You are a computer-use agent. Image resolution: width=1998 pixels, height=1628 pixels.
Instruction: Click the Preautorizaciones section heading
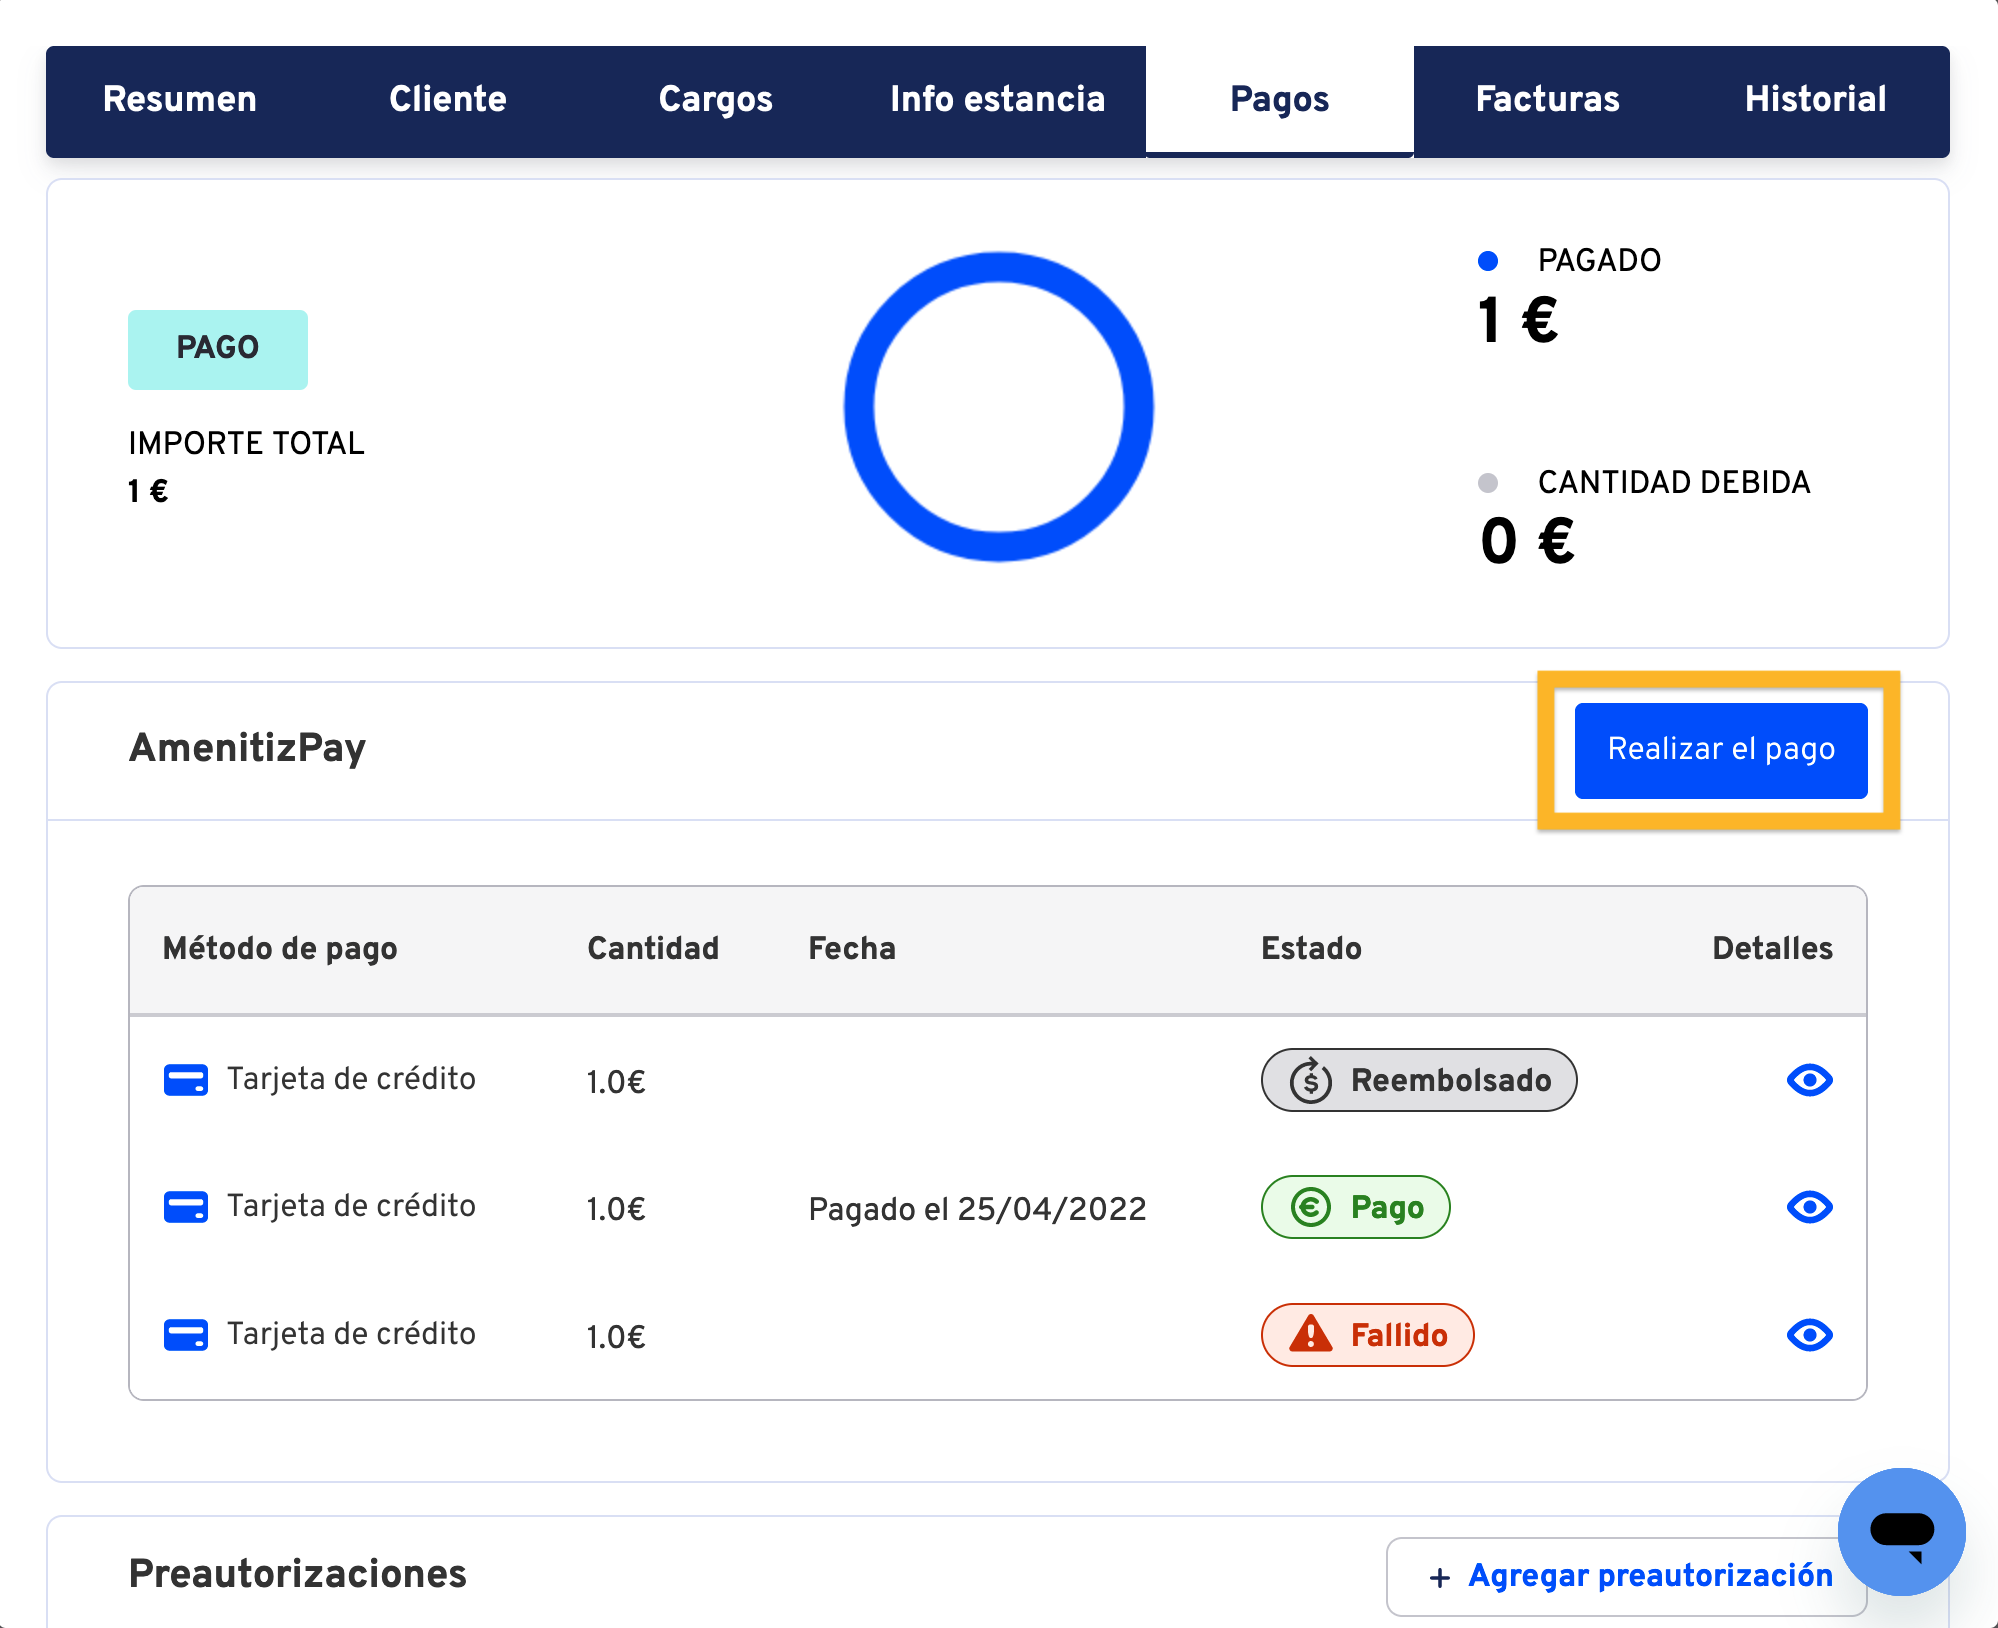pyautogui.click(x=298, y=1574)
